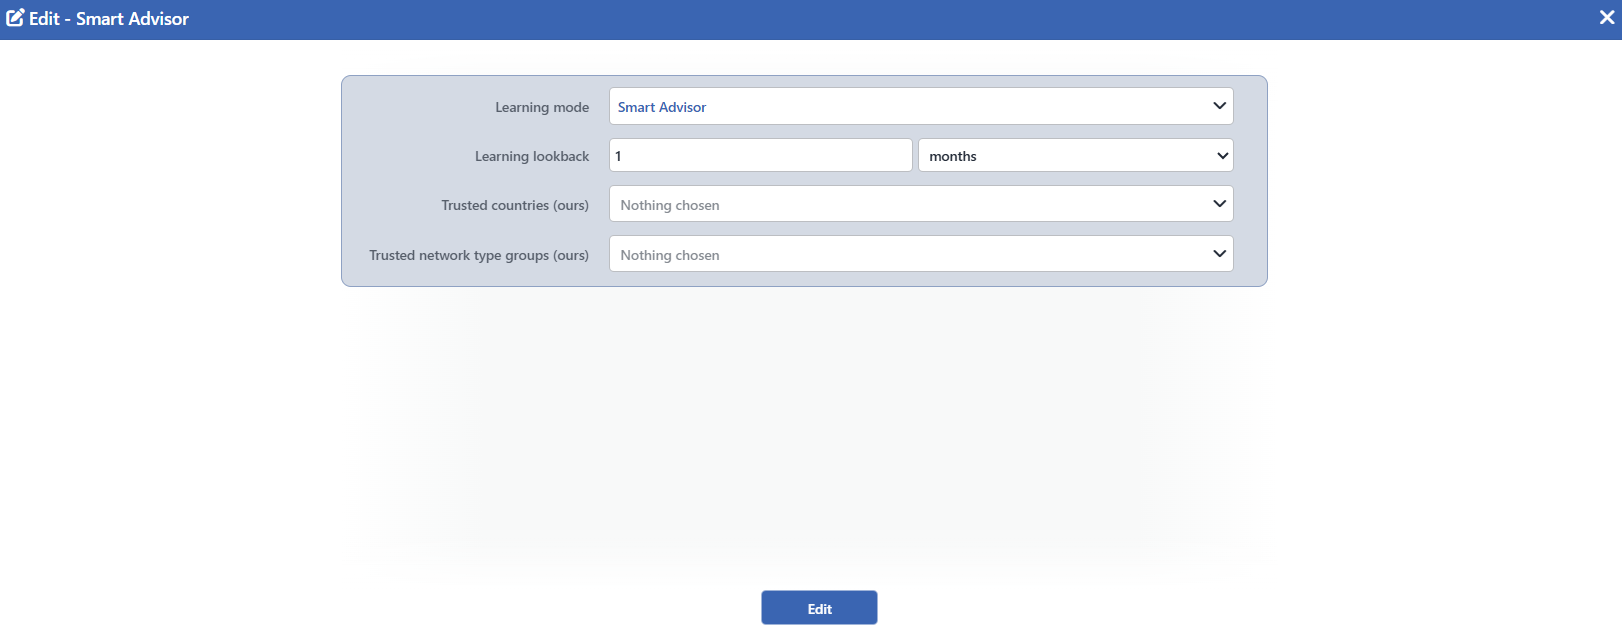Click the Edit - Smart Advisor title text
This screenshot has width=1622, height=630.
click(x=109, y=18)
